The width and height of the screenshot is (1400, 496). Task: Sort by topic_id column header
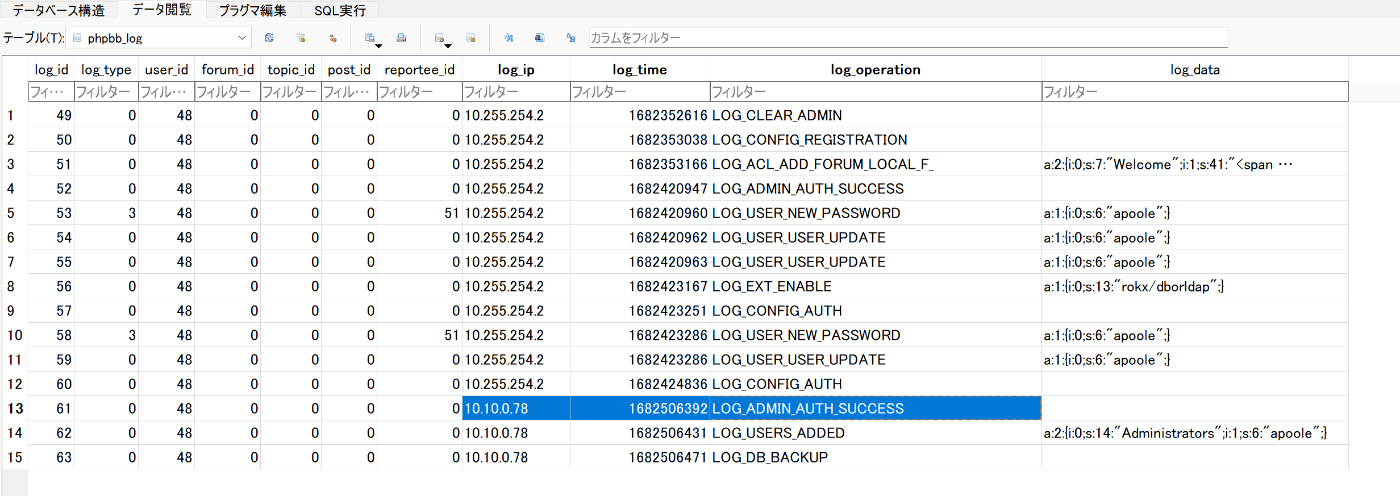(x=291, y=70)
